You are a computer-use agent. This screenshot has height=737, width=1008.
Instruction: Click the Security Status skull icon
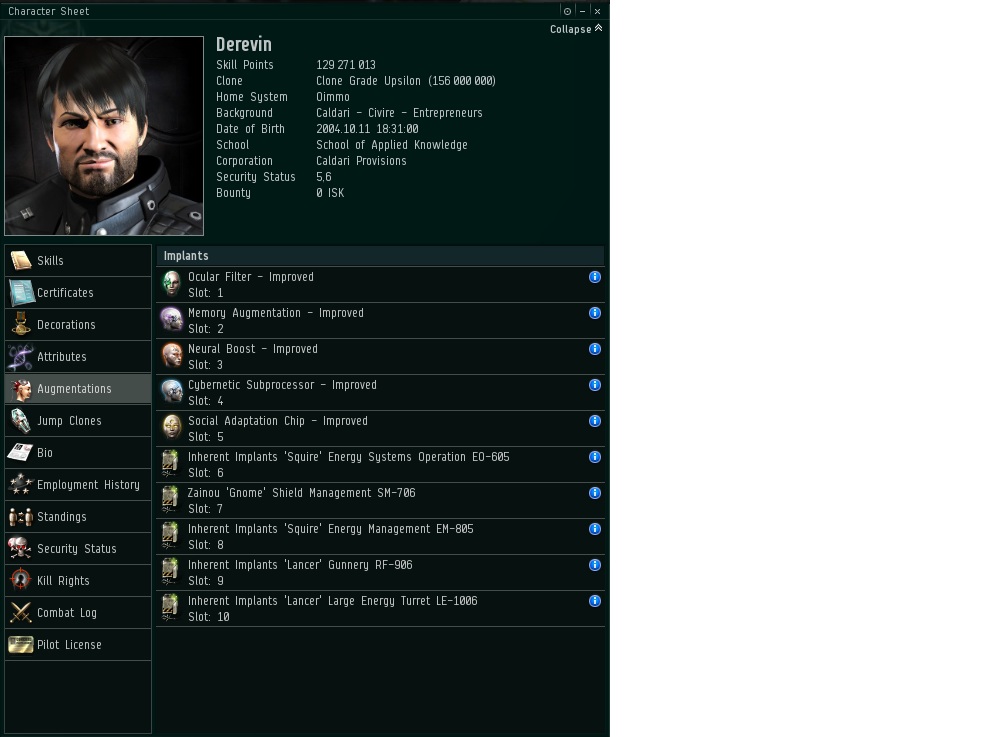coord(20,549)
